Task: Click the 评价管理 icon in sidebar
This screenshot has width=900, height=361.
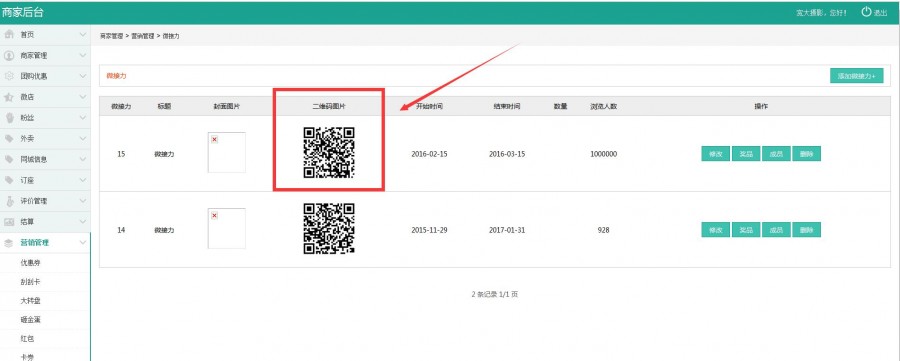Action: [x=9, y=201]
